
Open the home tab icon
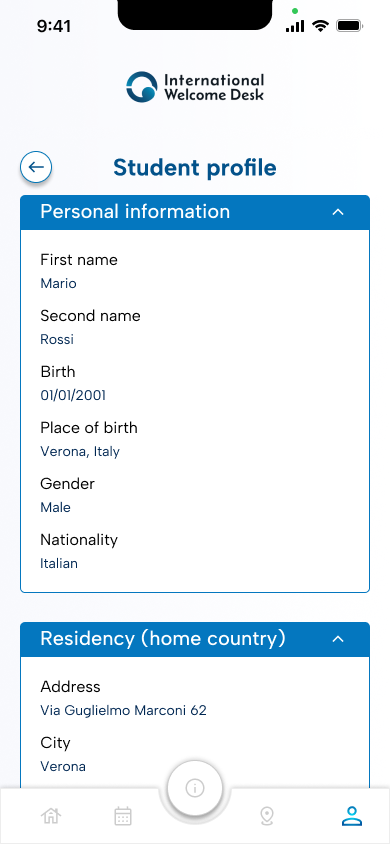[x=51, y=816]
